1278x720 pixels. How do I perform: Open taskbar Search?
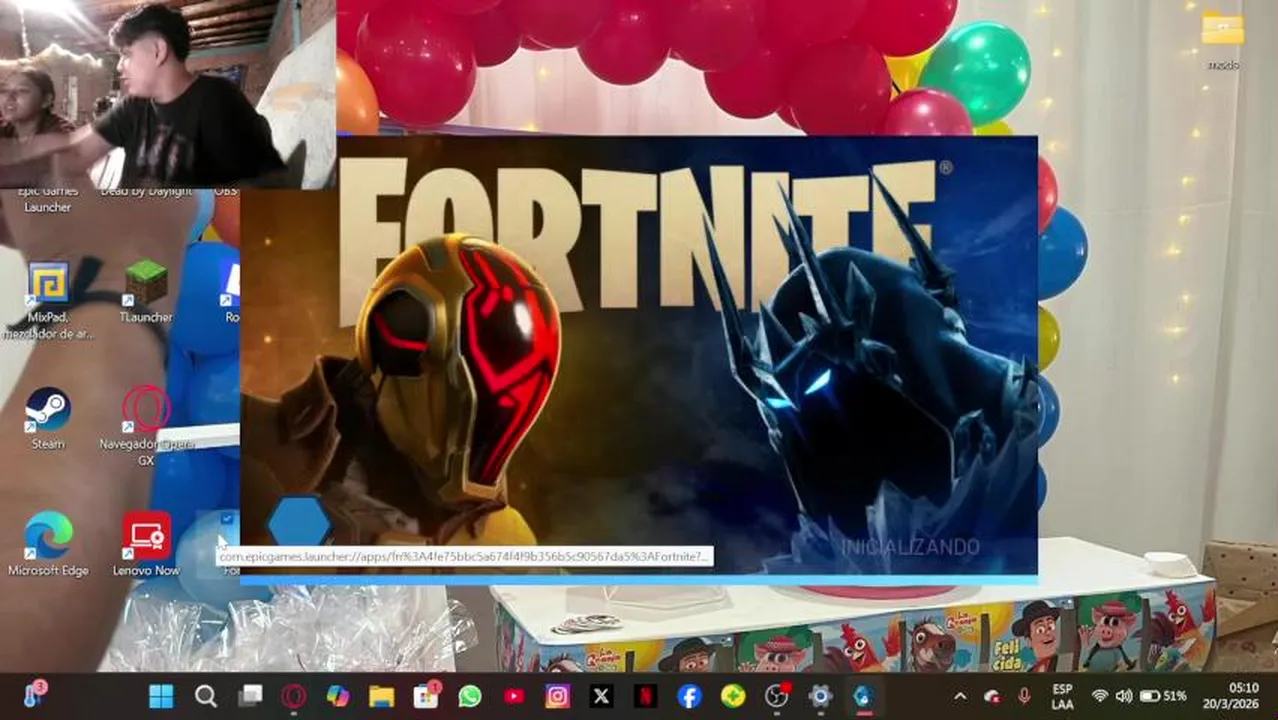click(205, 696)
